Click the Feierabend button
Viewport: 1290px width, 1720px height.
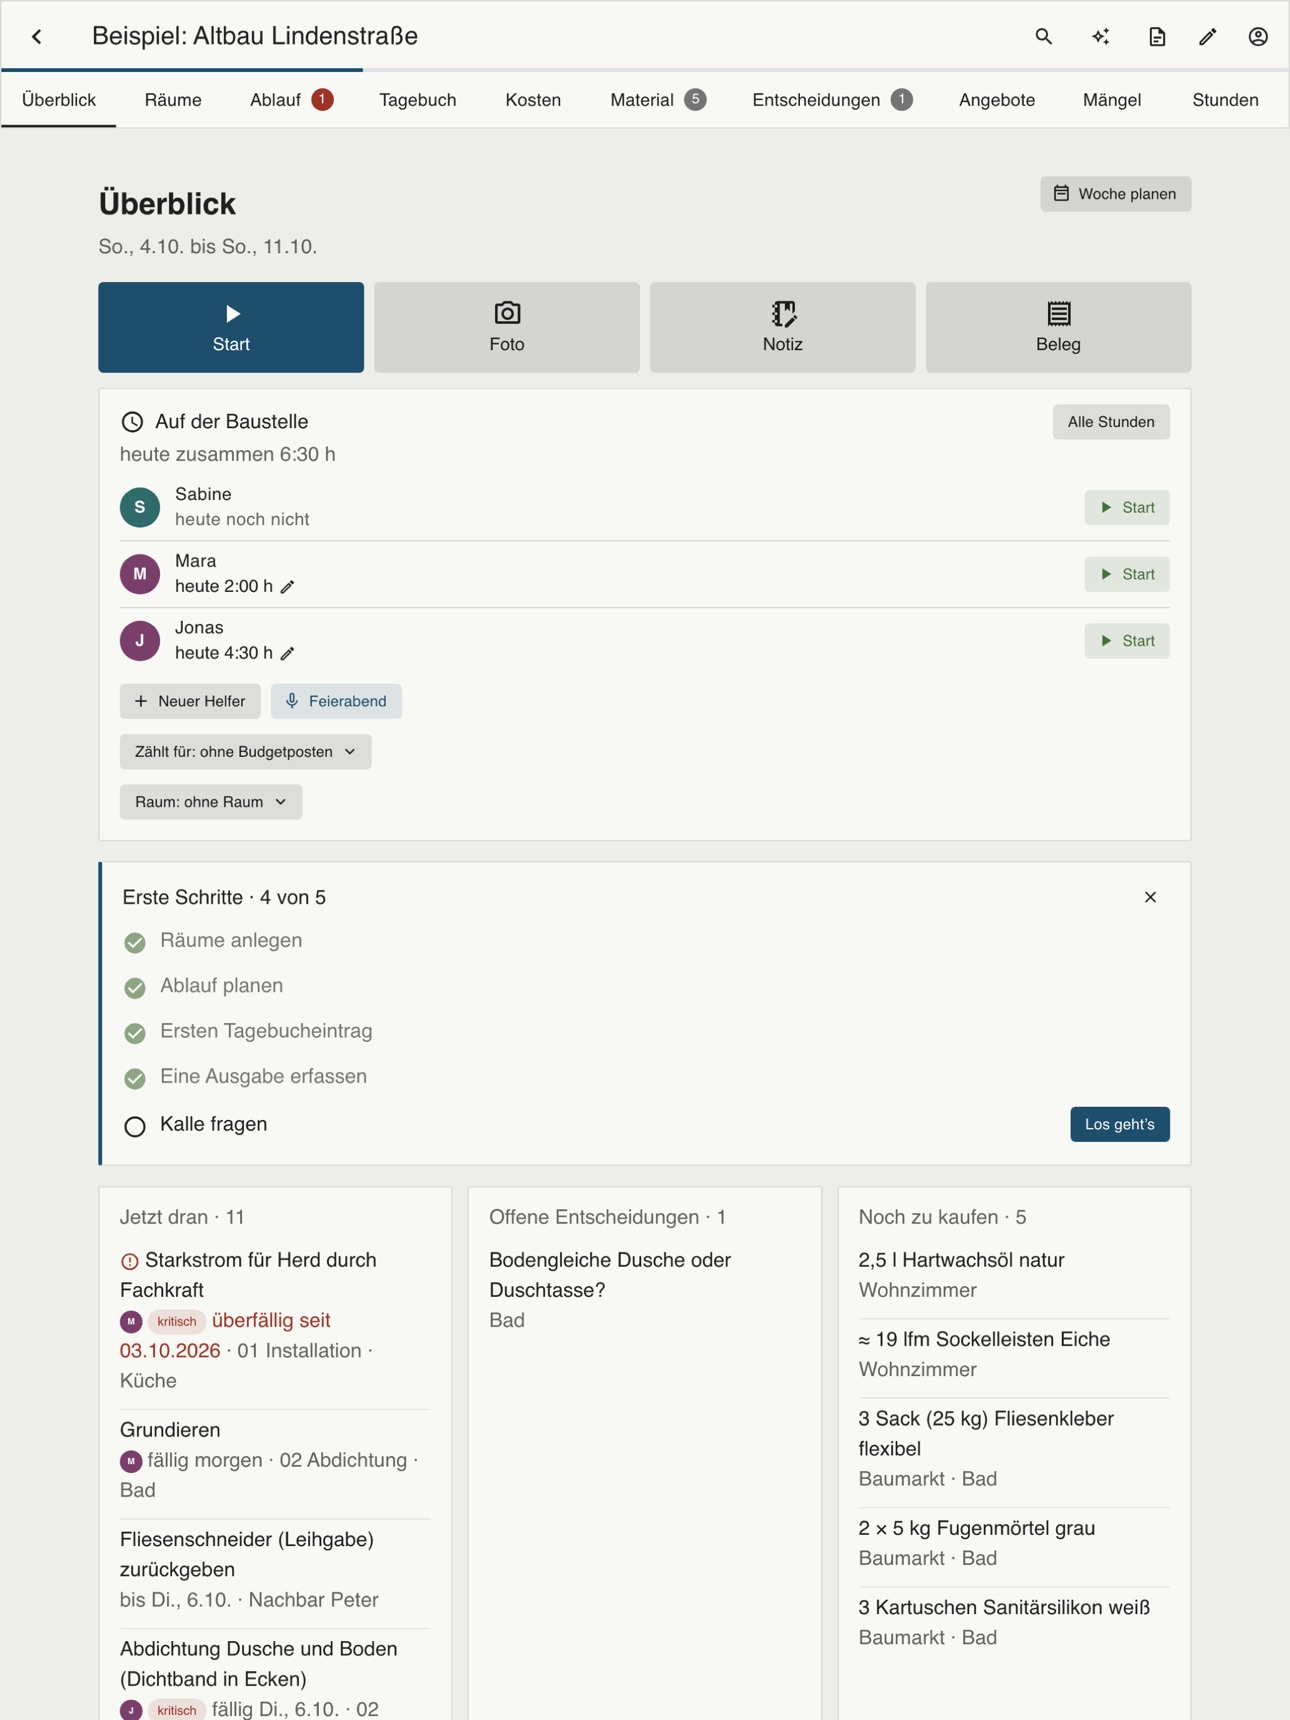pyautogui.click(x=336, y=701)
